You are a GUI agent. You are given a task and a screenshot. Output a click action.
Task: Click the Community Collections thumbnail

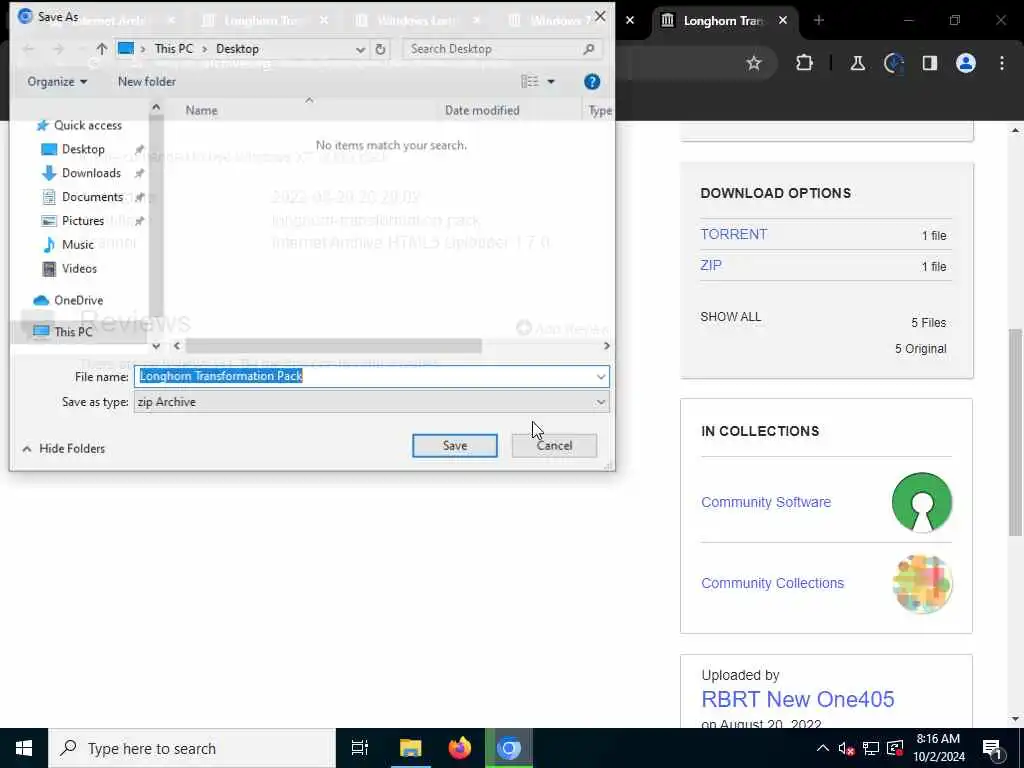[x=921, y=583]
